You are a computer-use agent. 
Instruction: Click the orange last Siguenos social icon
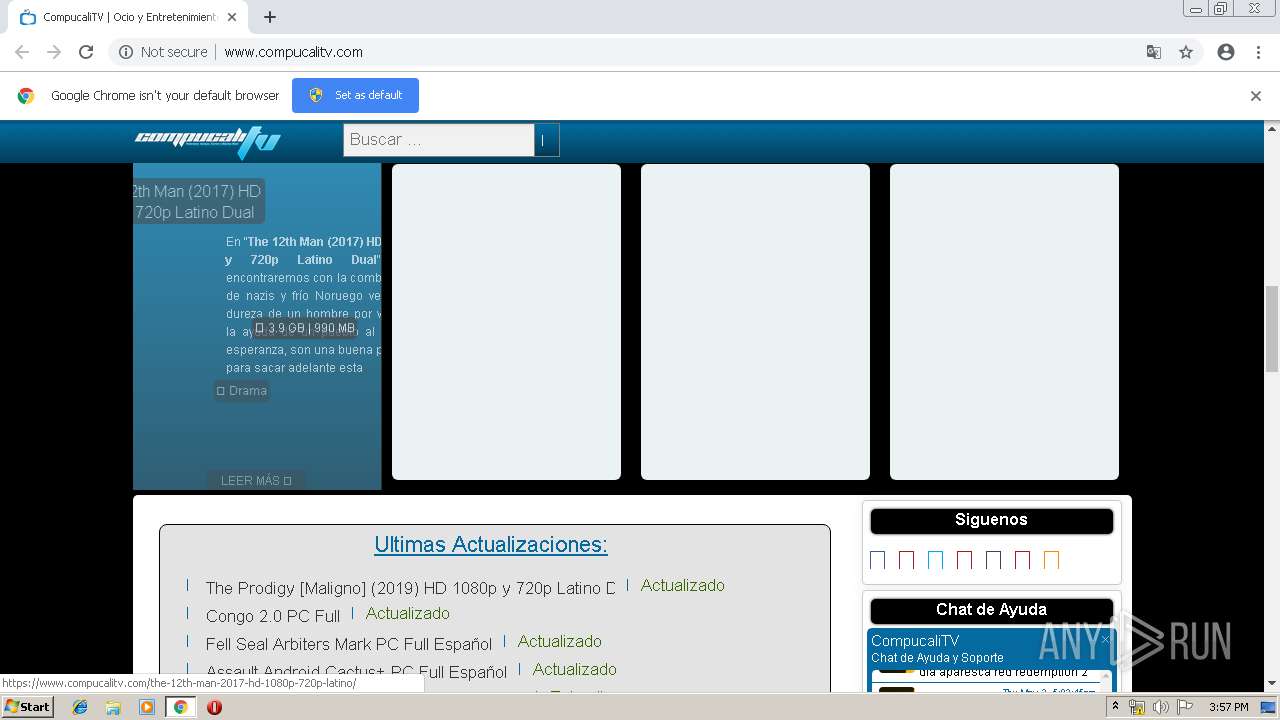tap(1051, 560)
